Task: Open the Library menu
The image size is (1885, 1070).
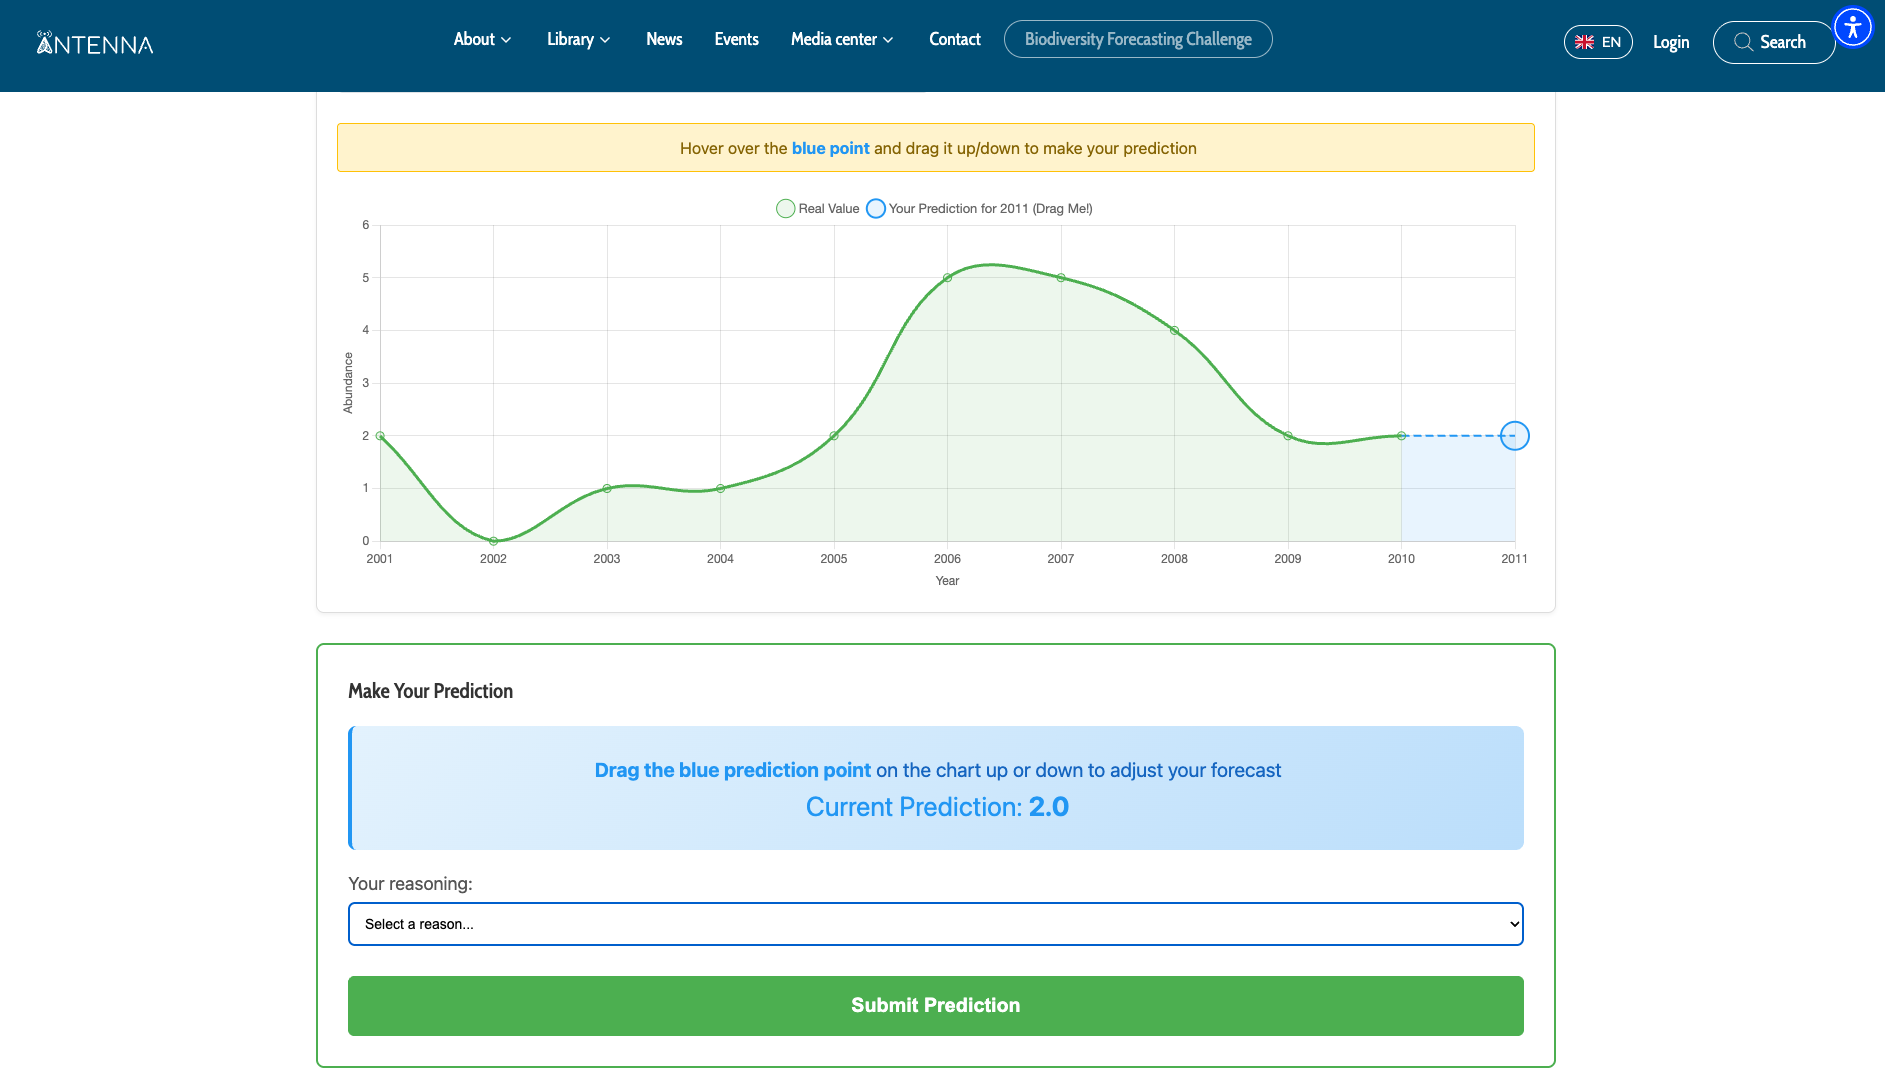Action: pyautogui.click(x=578, y=39)
